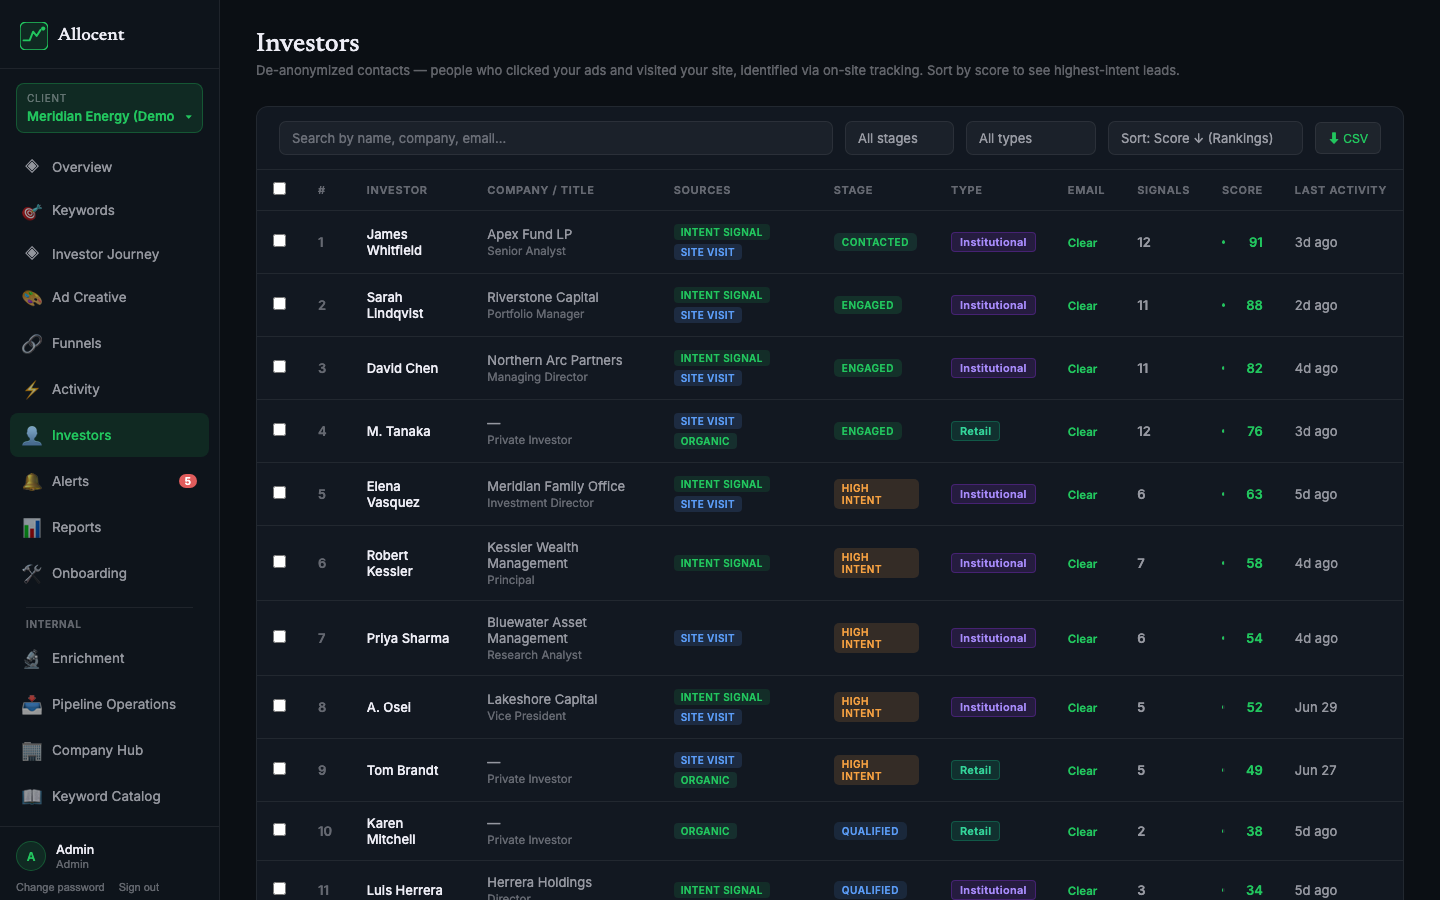Click the Funnels link icon

click(x=32, y=344)
